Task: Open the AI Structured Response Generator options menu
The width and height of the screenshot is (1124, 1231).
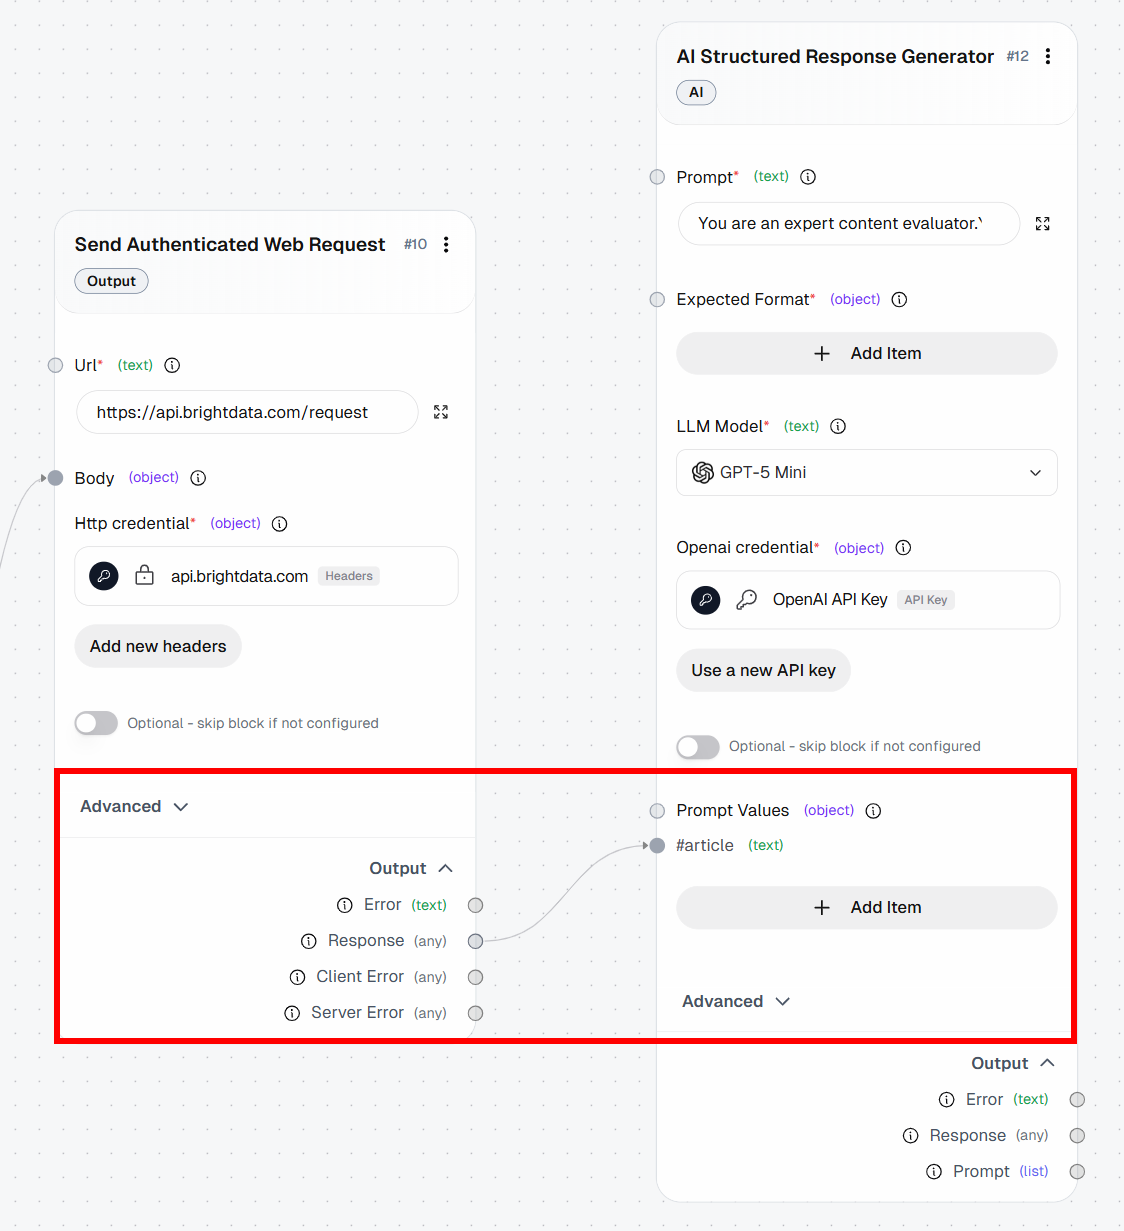Action: click(1047, 57)
